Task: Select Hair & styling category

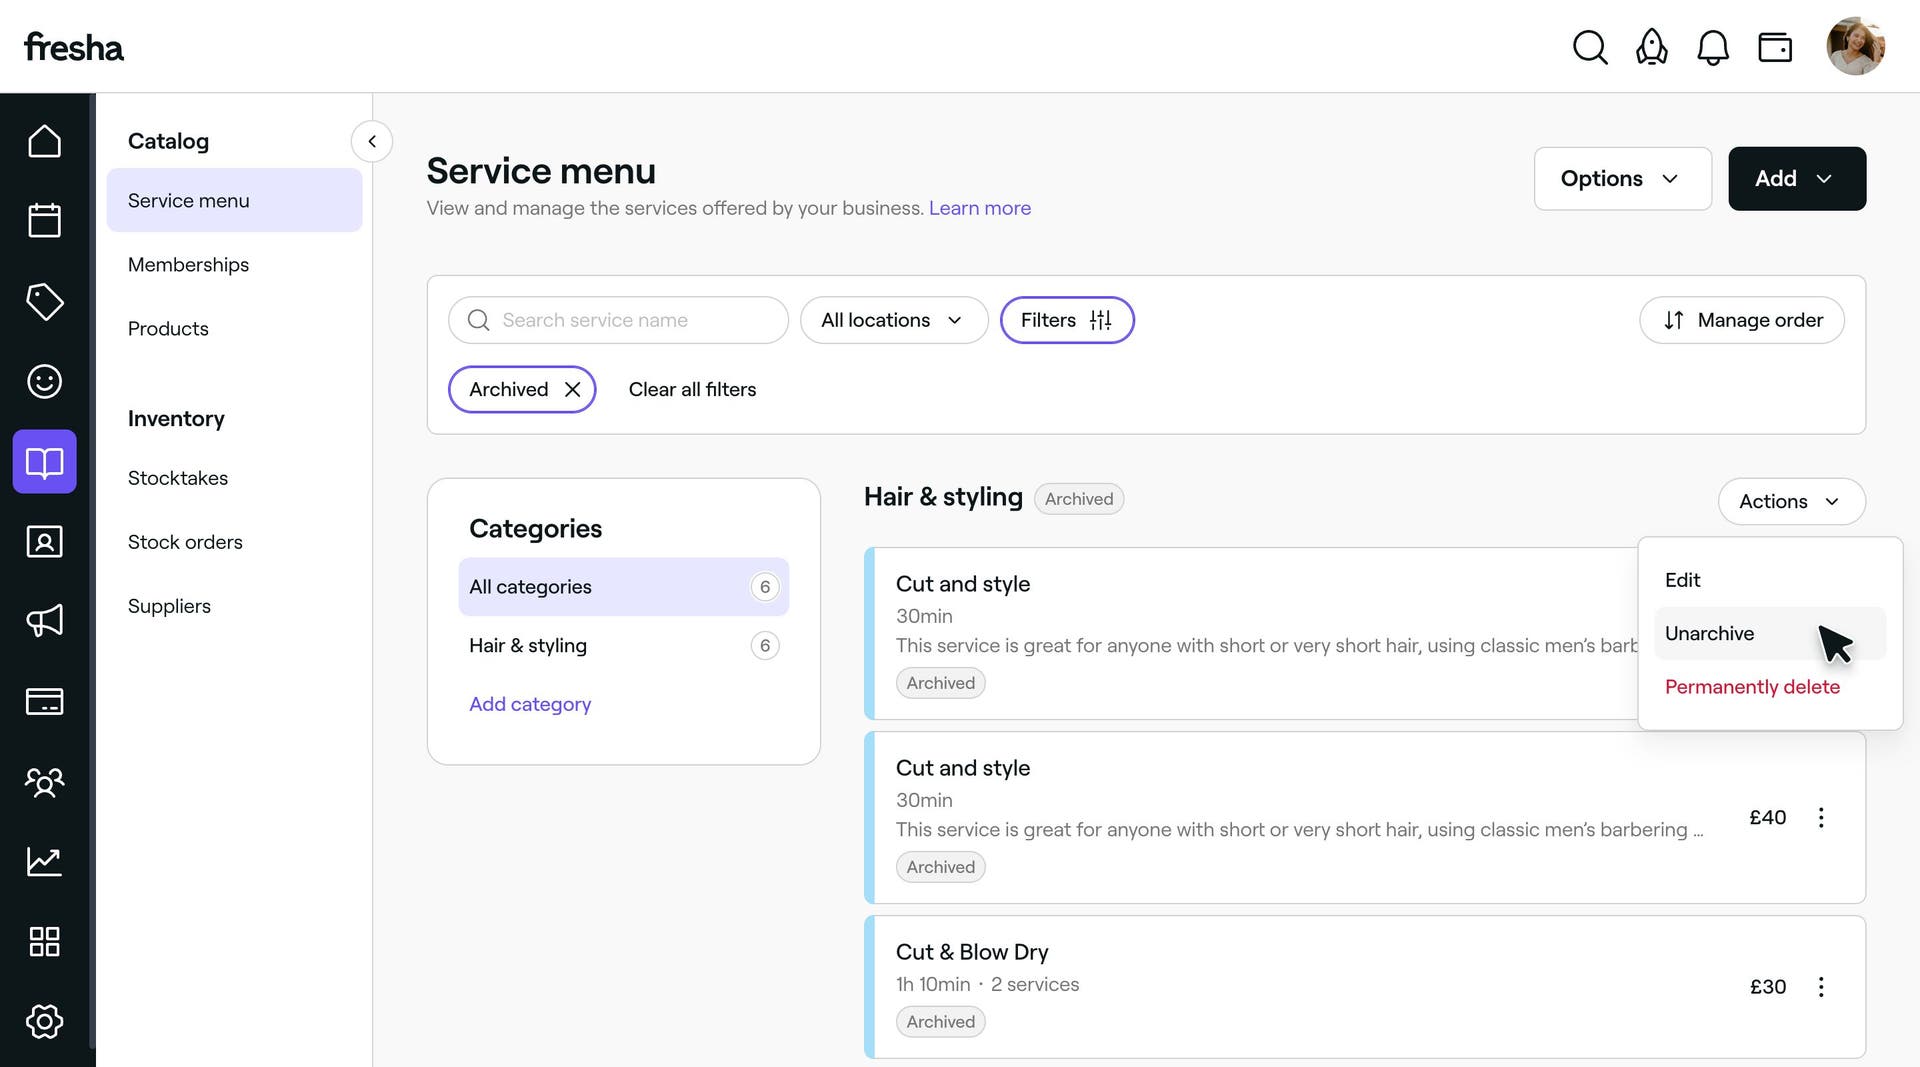Action: (x=623, y=646)
